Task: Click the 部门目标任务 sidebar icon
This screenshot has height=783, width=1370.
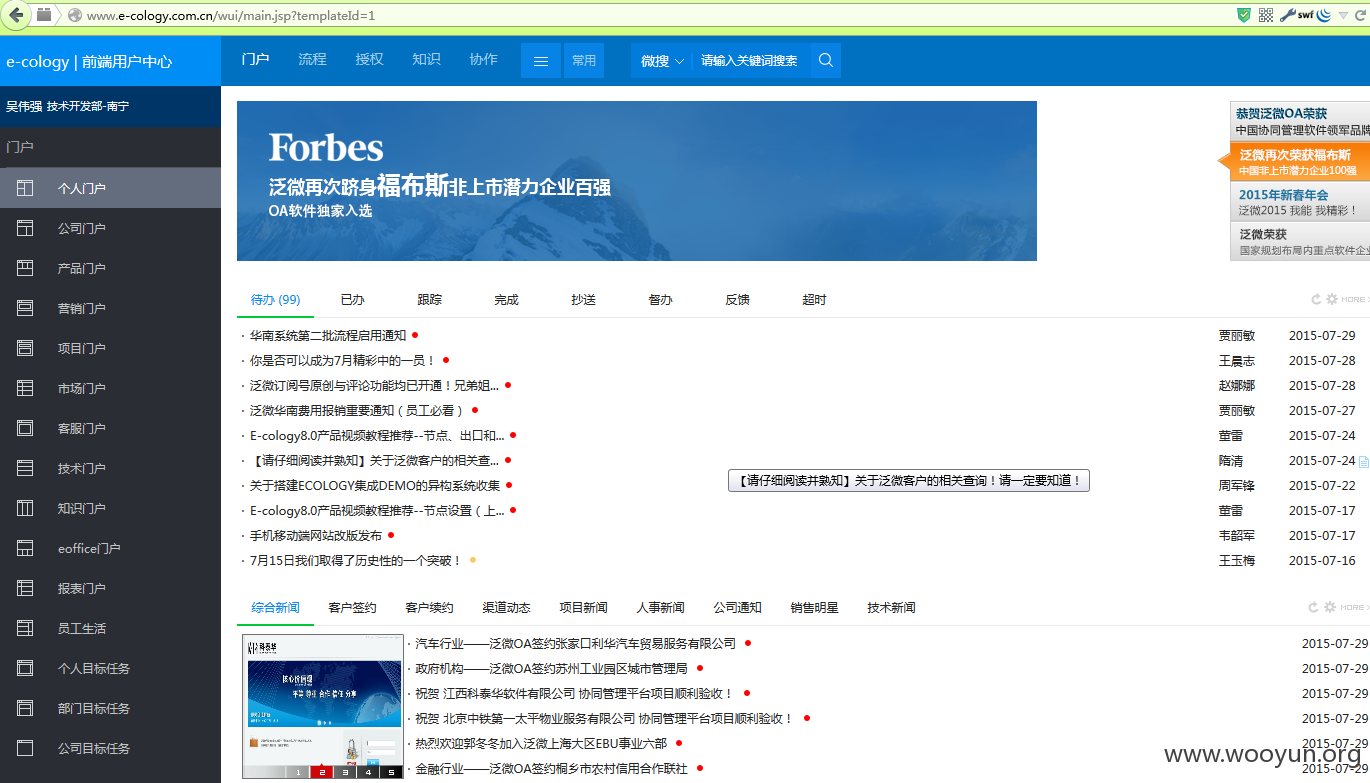Action: (25, 708)
